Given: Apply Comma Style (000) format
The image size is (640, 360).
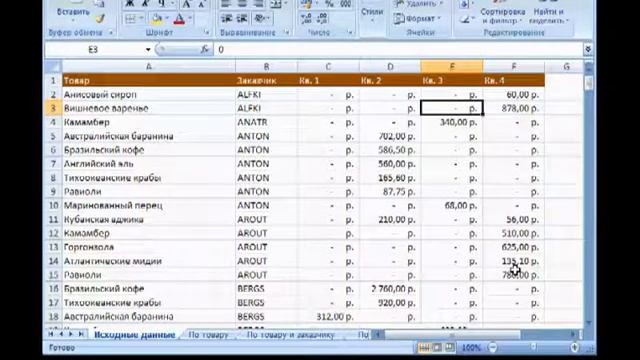Looking at the screenshot, I should click(346, 4).
